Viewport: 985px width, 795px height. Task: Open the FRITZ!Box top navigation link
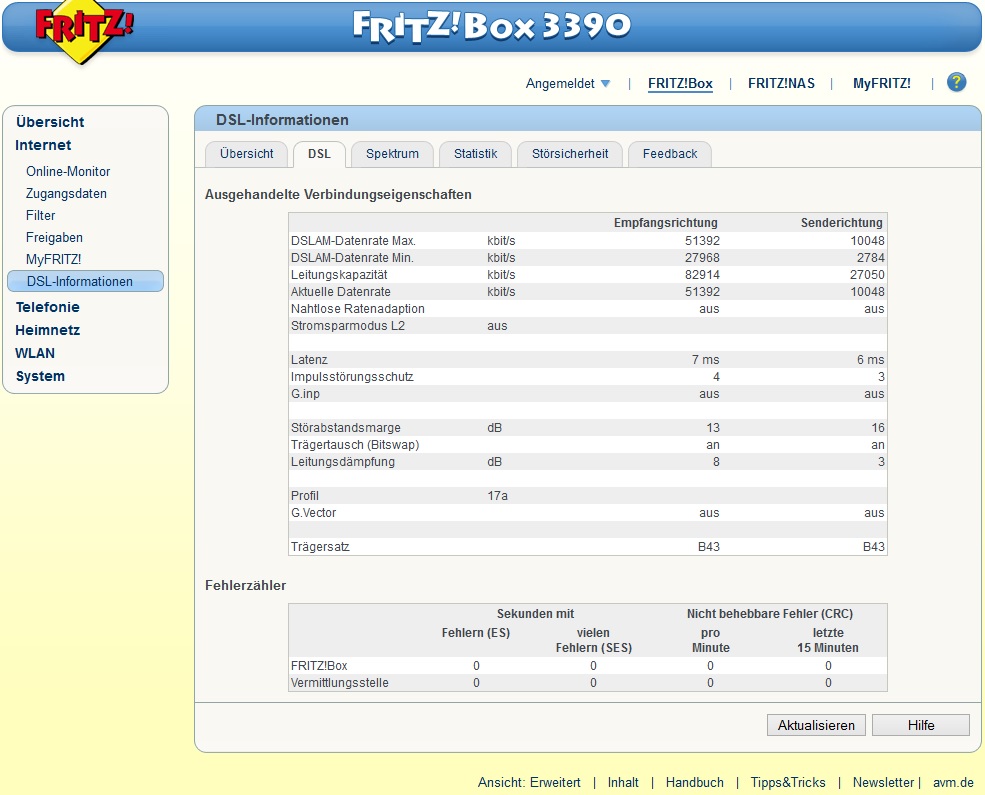click(x=680, y=84)
